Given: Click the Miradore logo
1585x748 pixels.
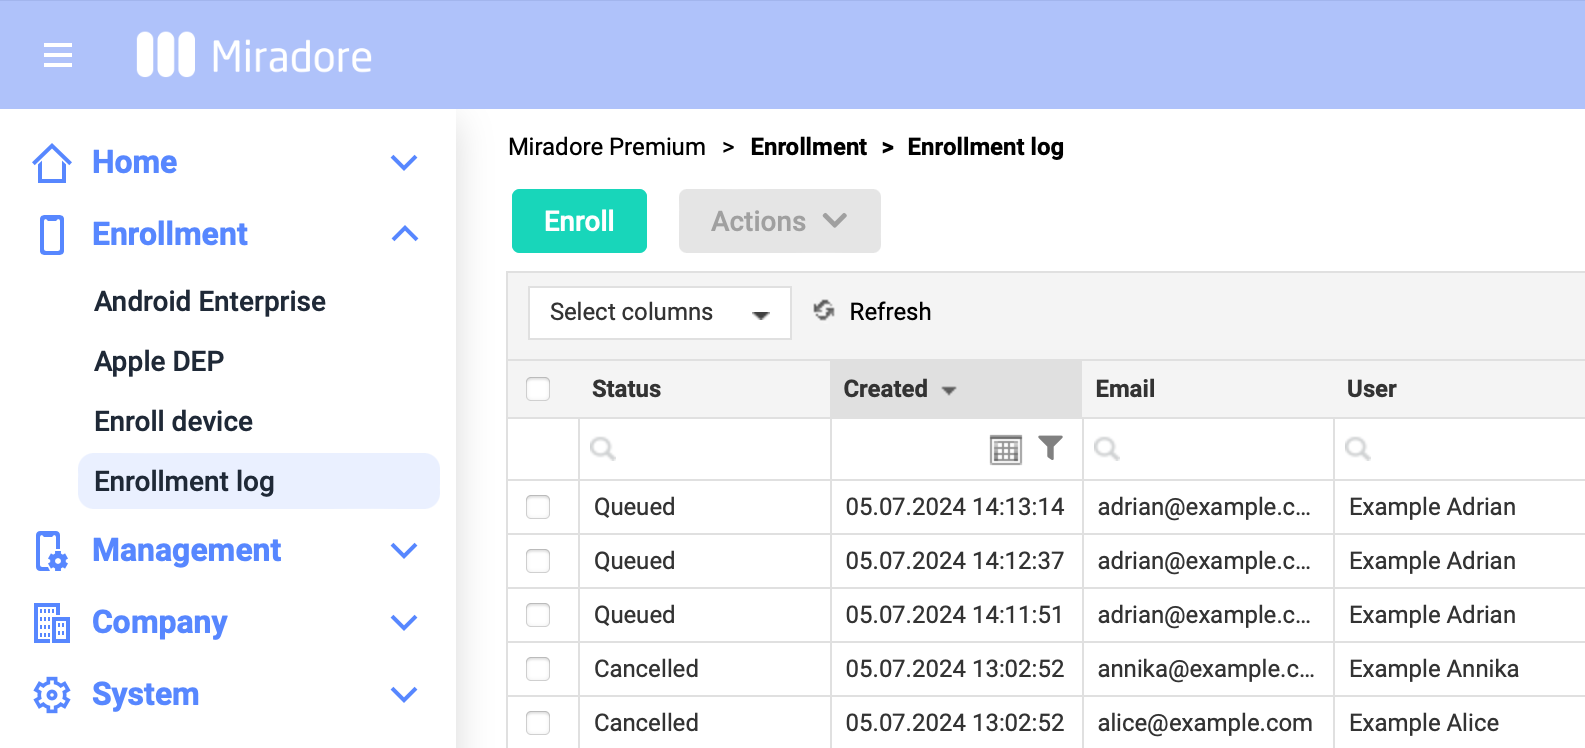Looking at the screenshot, I should (x=255, y=55).
